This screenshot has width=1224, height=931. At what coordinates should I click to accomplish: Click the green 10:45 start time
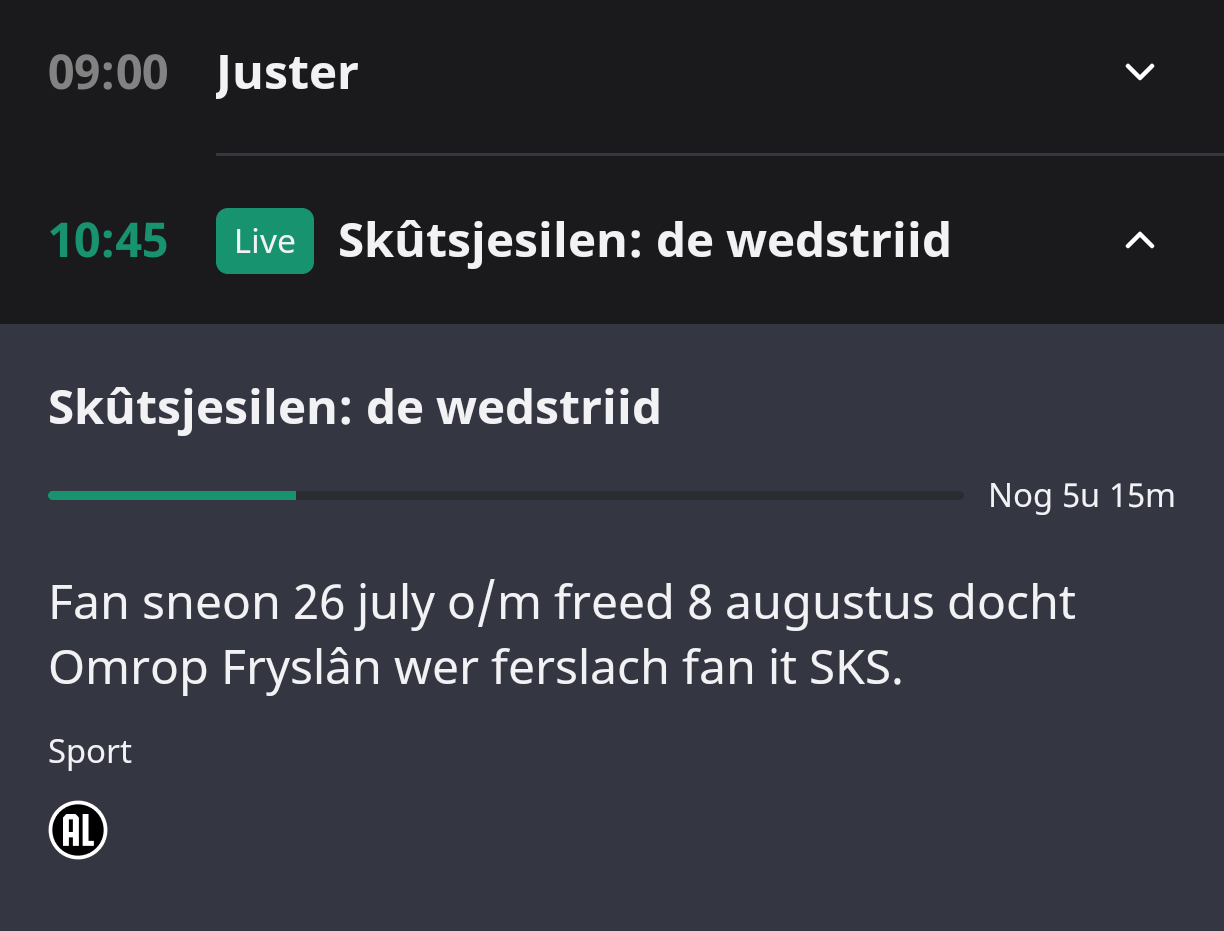coord(108,241)
